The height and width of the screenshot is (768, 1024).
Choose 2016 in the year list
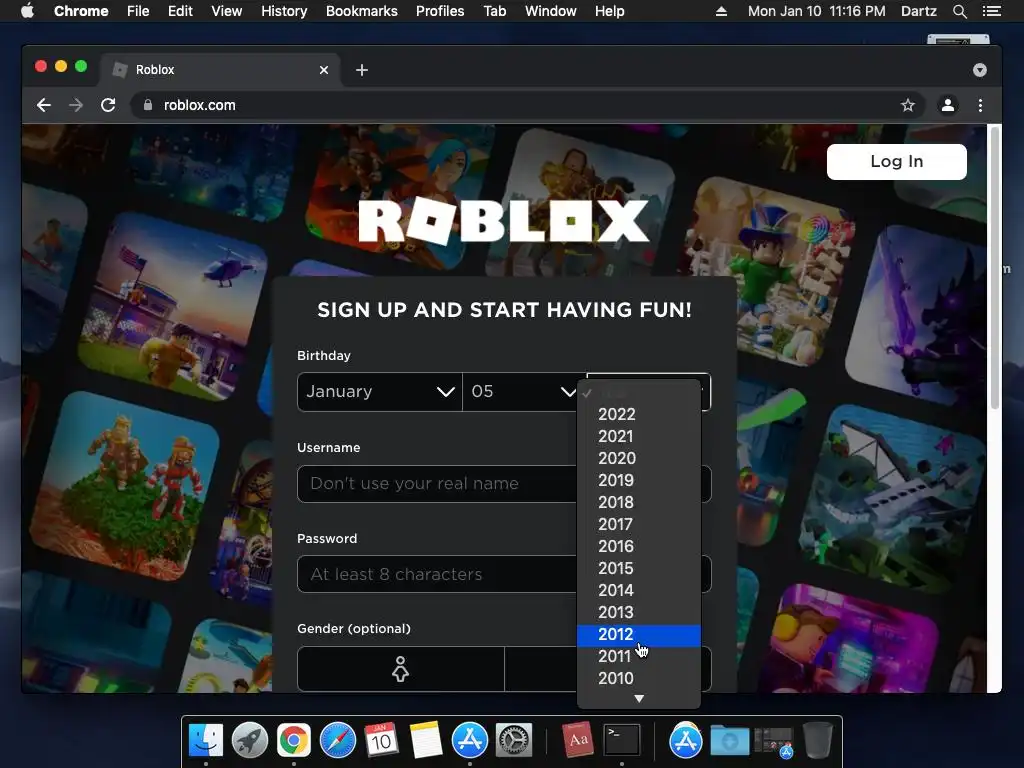(x=639, y=546)
